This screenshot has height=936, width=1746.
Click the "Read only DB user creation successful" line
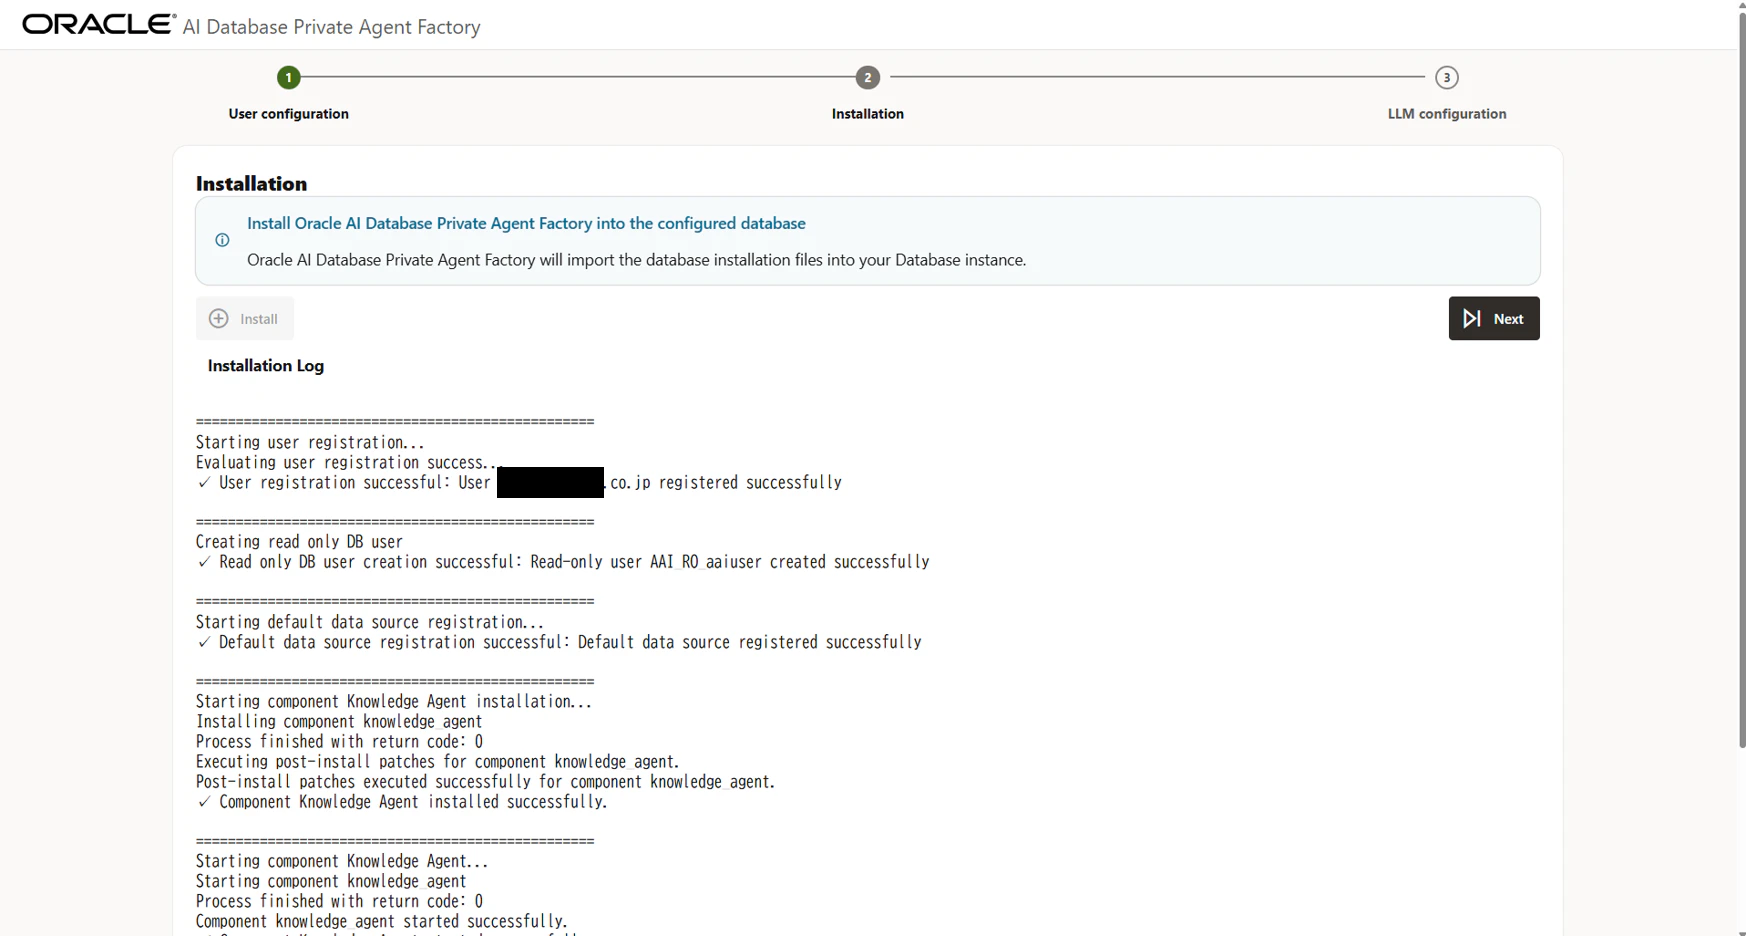[563, 562]
